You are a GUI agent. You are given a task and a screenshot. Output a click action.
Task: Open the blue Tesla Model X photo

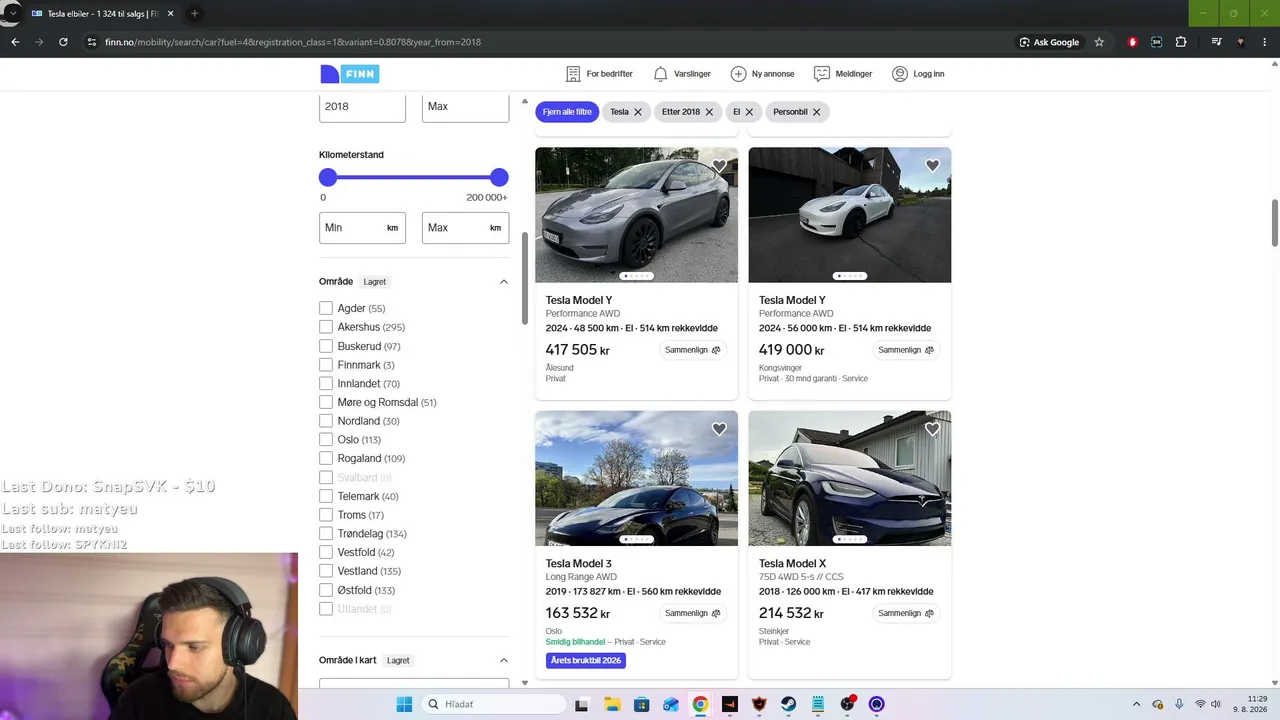pyautogui.click(x=850, y=478)
